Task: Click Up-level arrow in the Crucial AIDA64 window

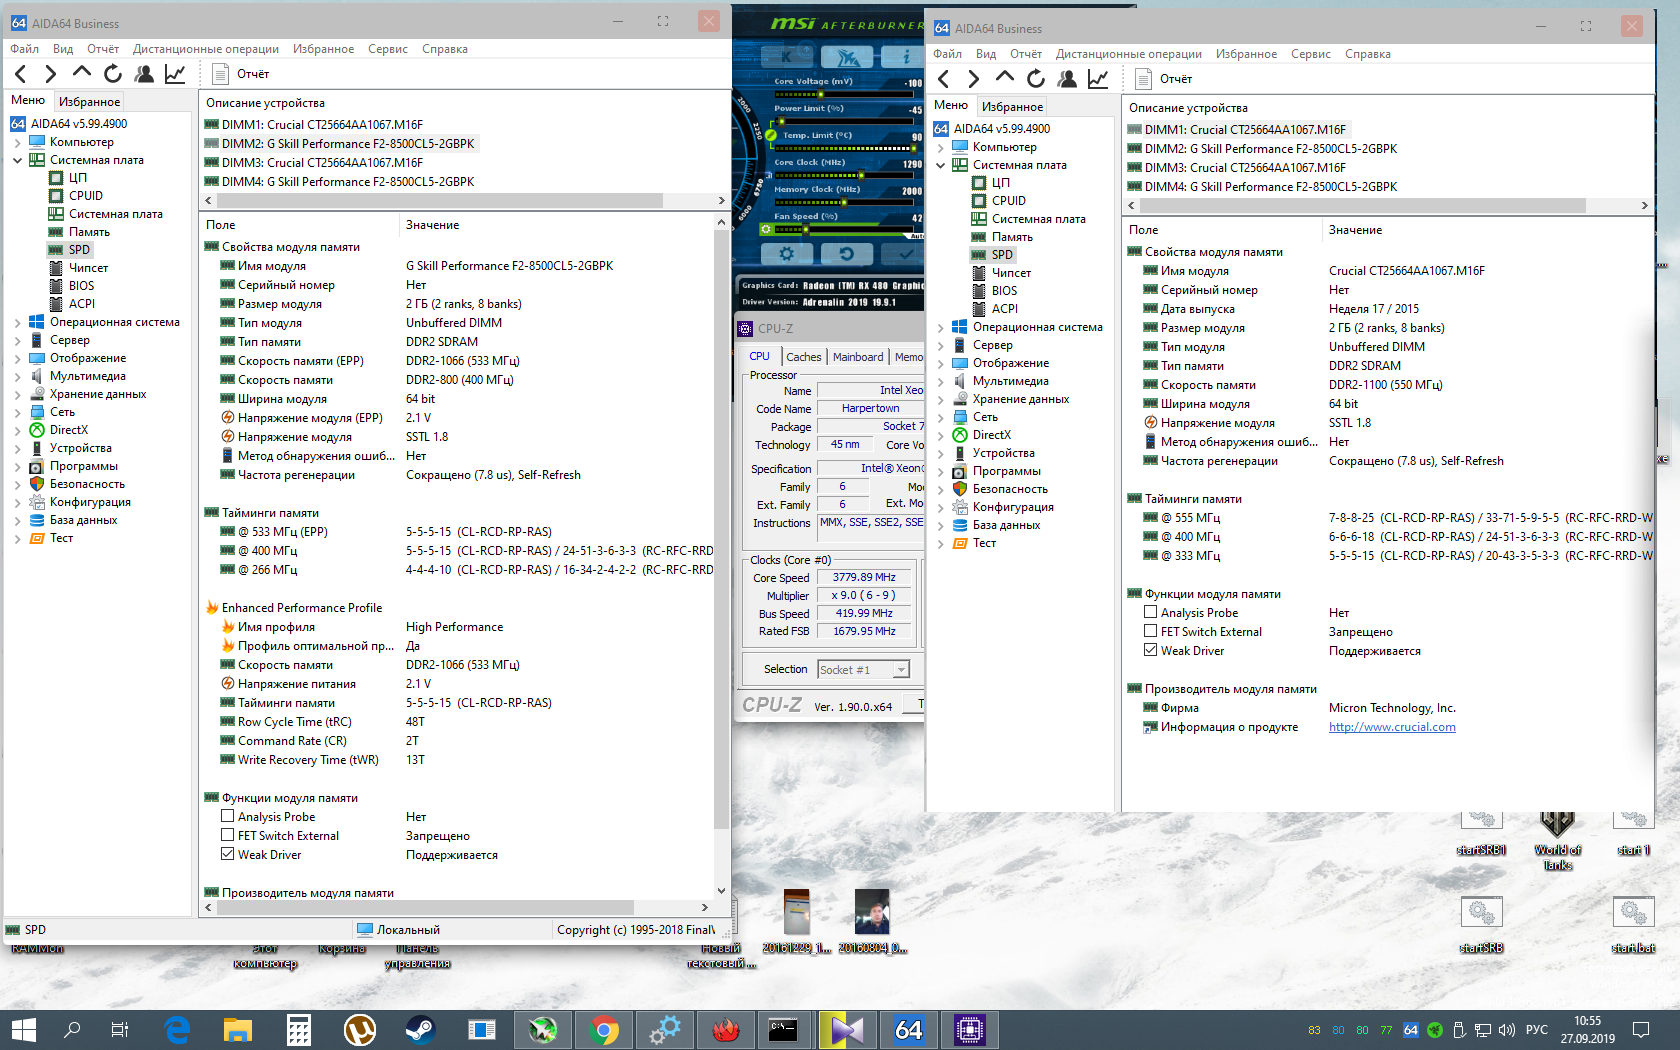Action: [1005, 78]
